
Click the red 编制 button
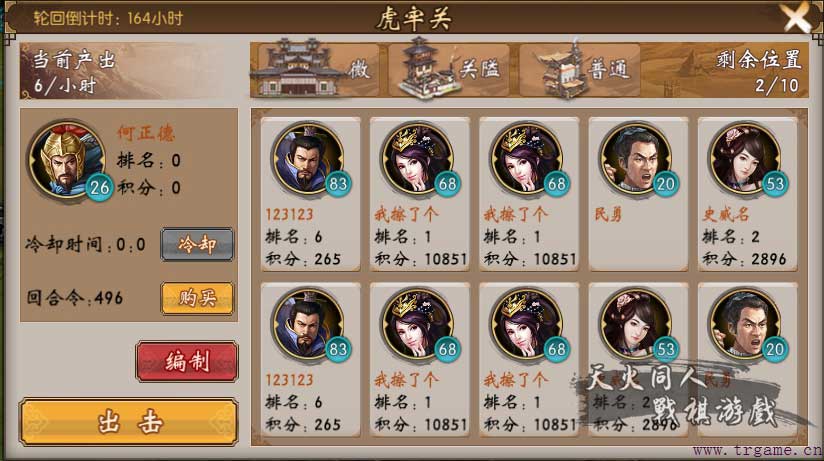click(187, 361)
